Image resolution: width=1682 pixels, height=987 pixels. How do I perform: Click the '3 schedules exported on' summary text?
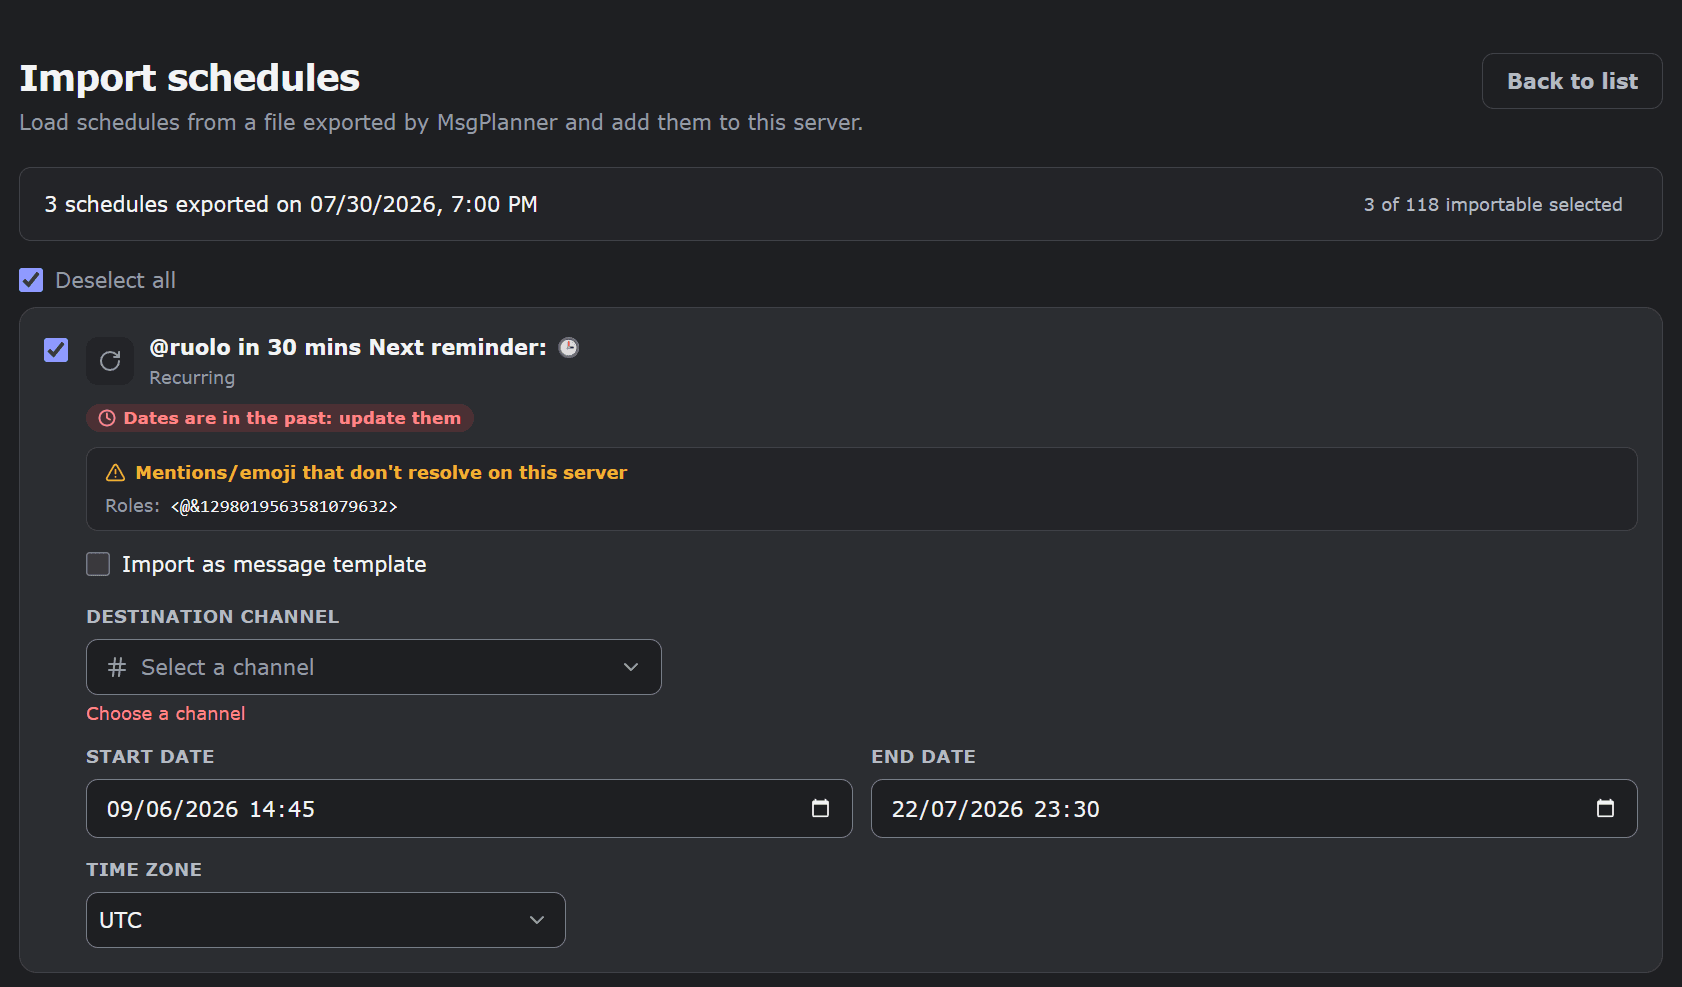291,204
